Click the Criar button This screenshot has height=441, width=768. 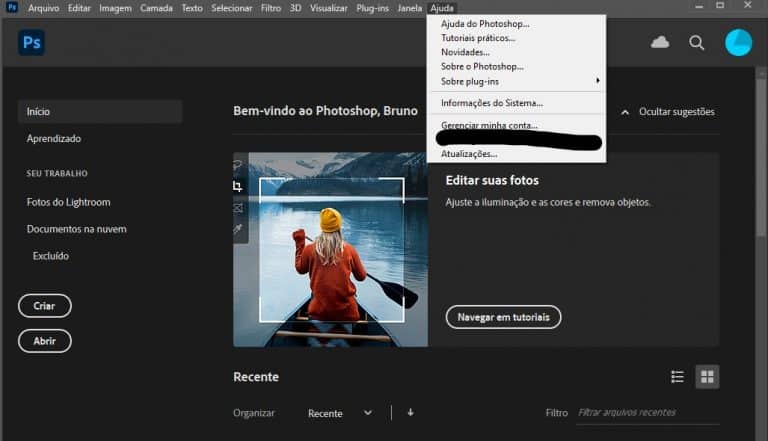click(45, 306)
